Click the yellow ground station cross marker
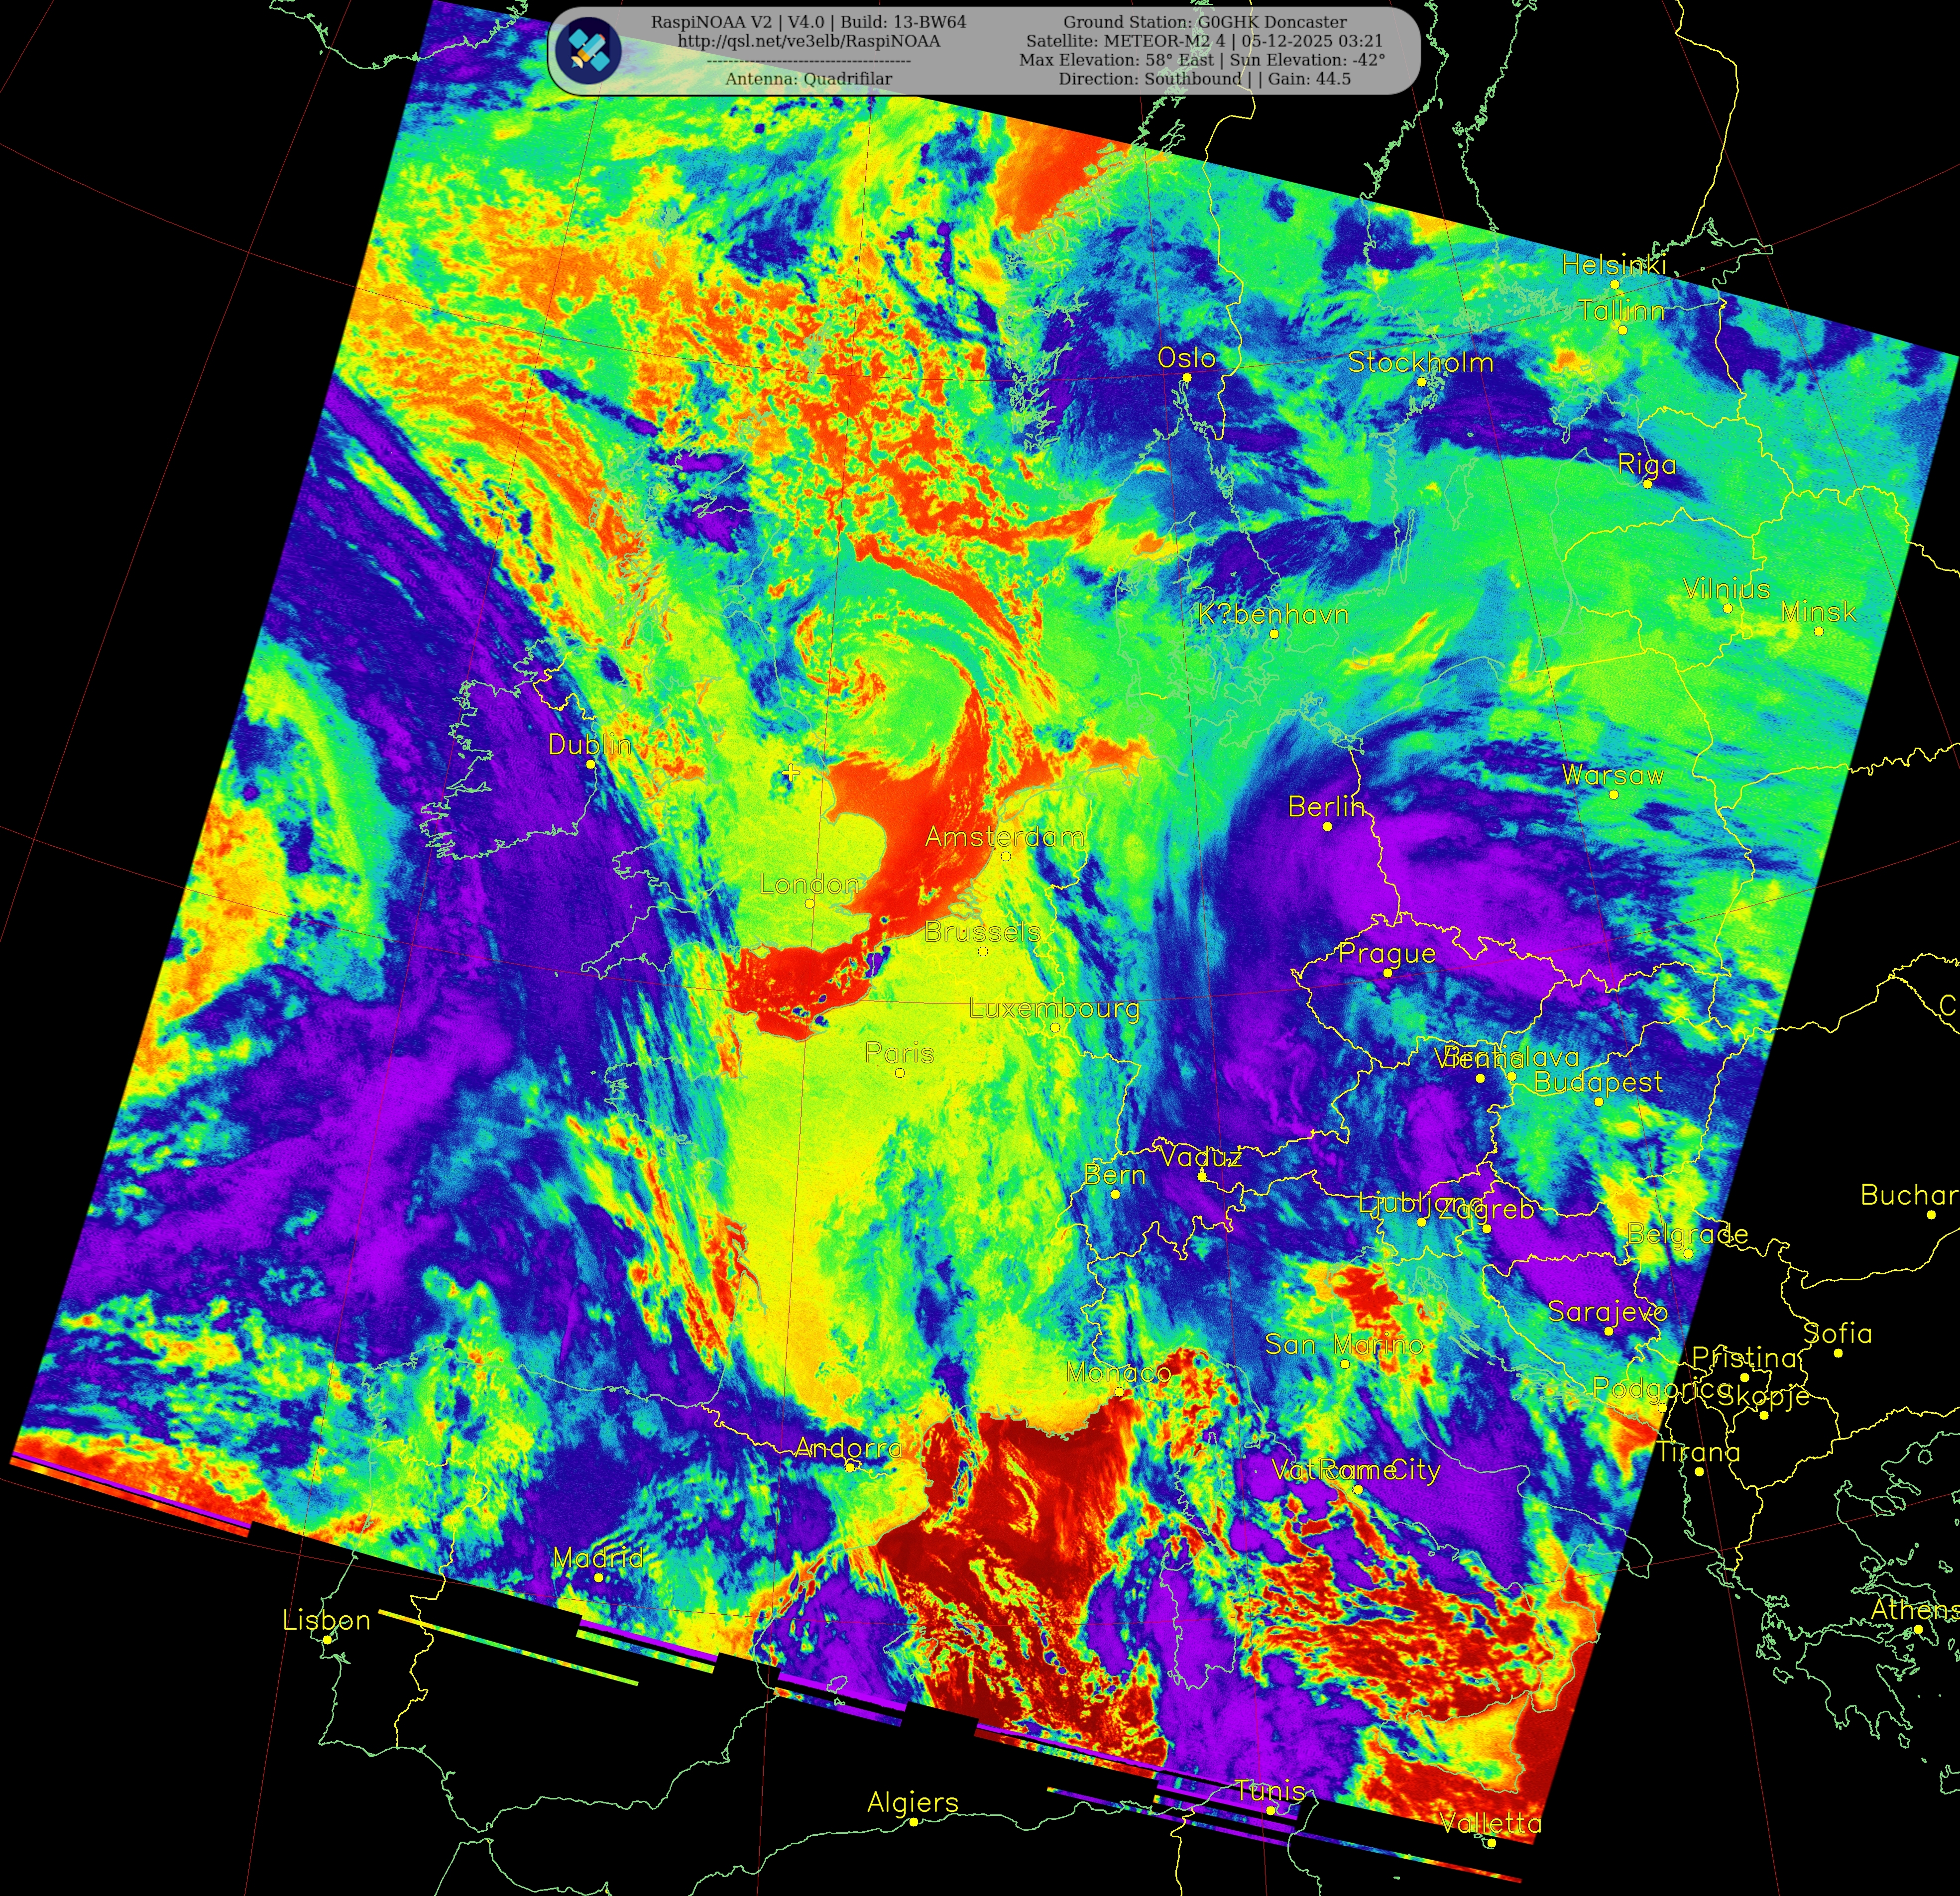The height and width of the screenshot is (1896, 1960). click(x=791, y=772)
